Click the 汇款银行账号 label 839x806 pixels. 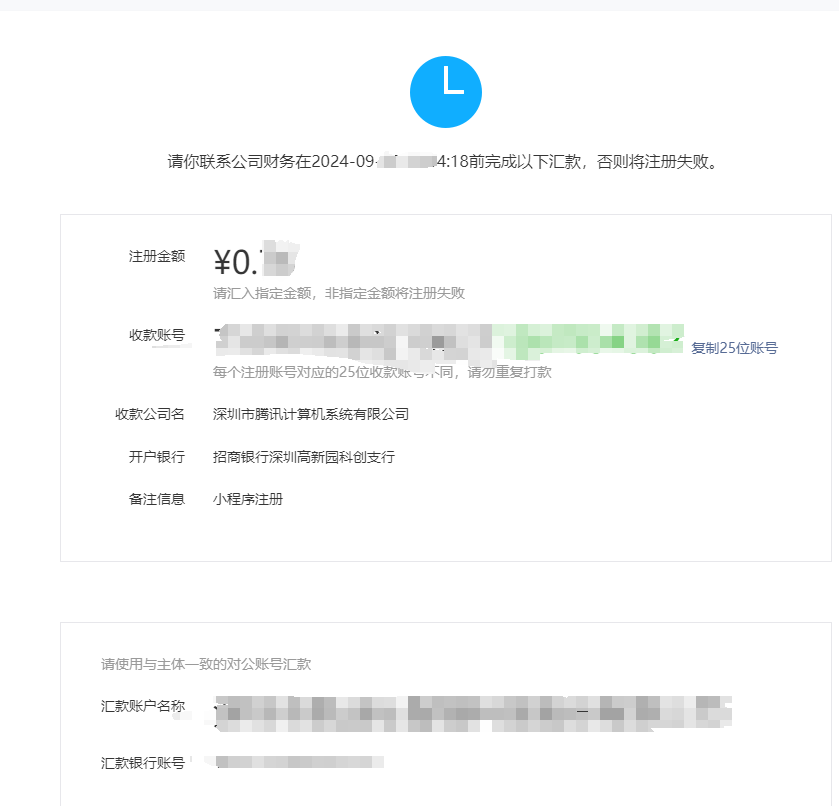point(143,763)
